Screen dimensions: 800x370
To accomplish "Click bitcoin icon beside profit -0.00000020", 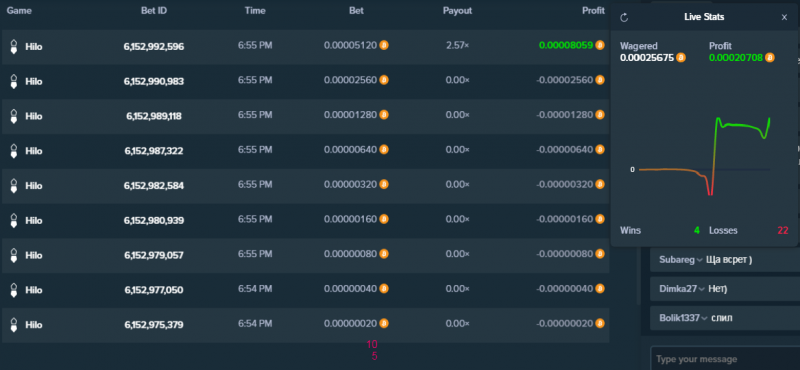I will pos(599,323).
